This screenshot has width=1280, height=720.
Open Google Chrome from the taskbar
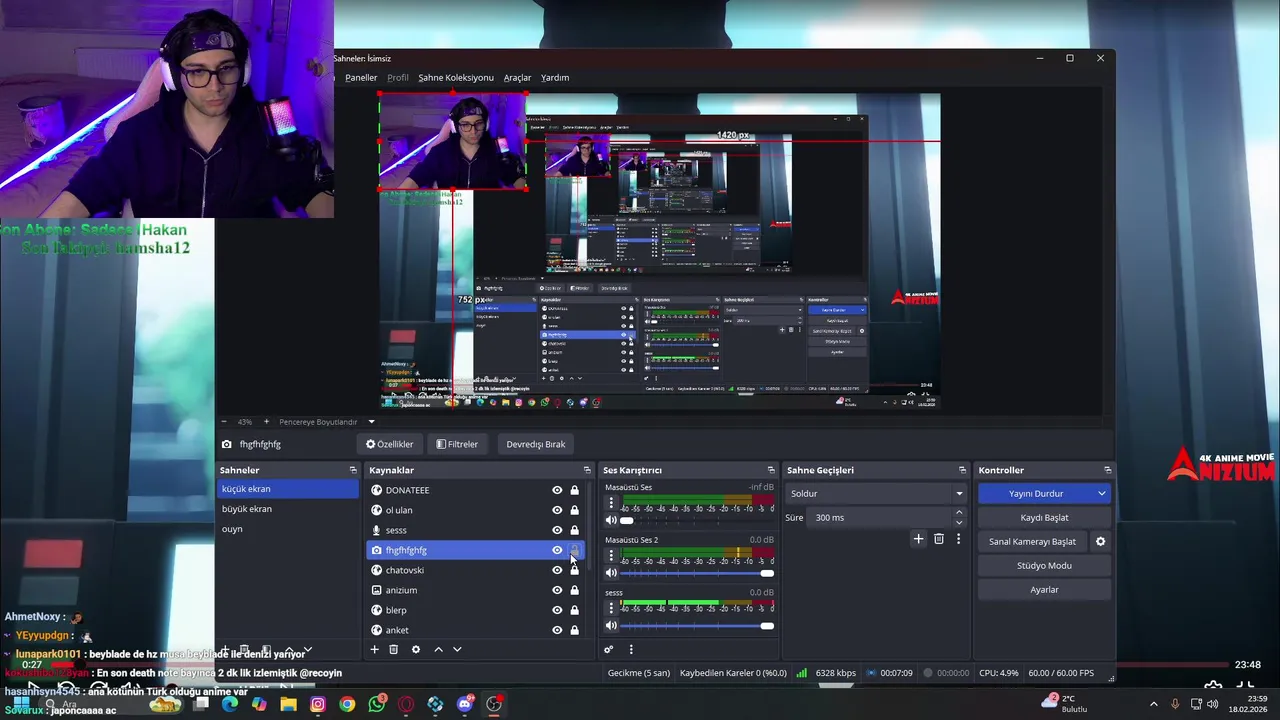[x=347, y=704]
